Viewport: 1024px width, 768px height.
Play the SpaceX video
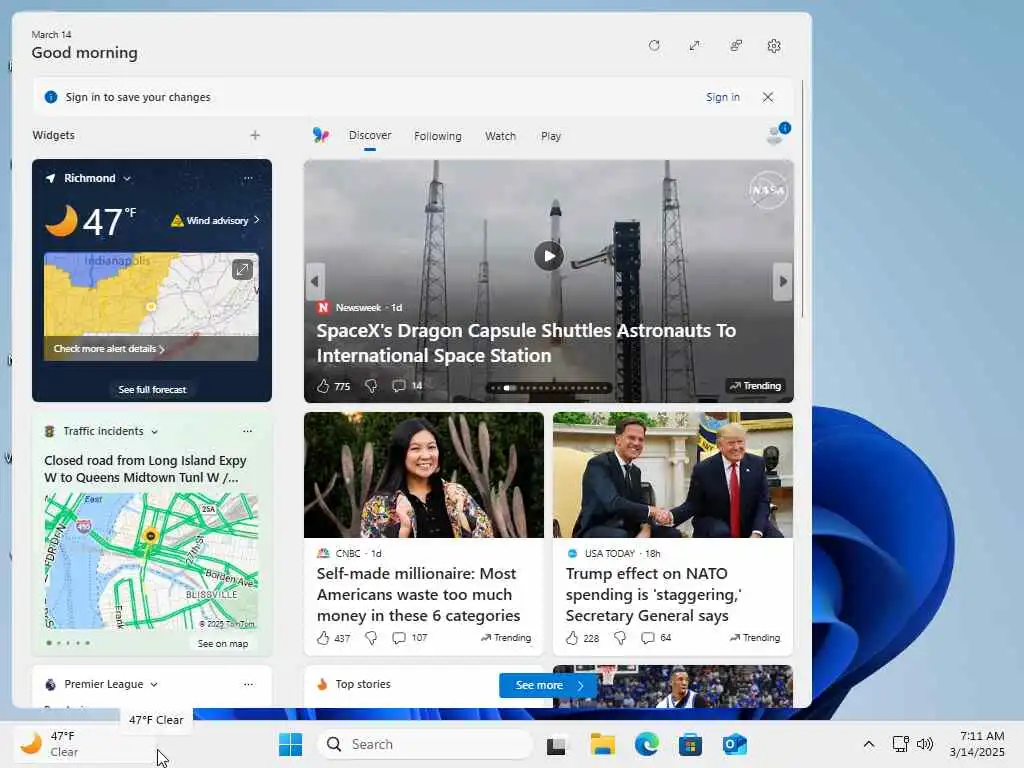[549, 256]
